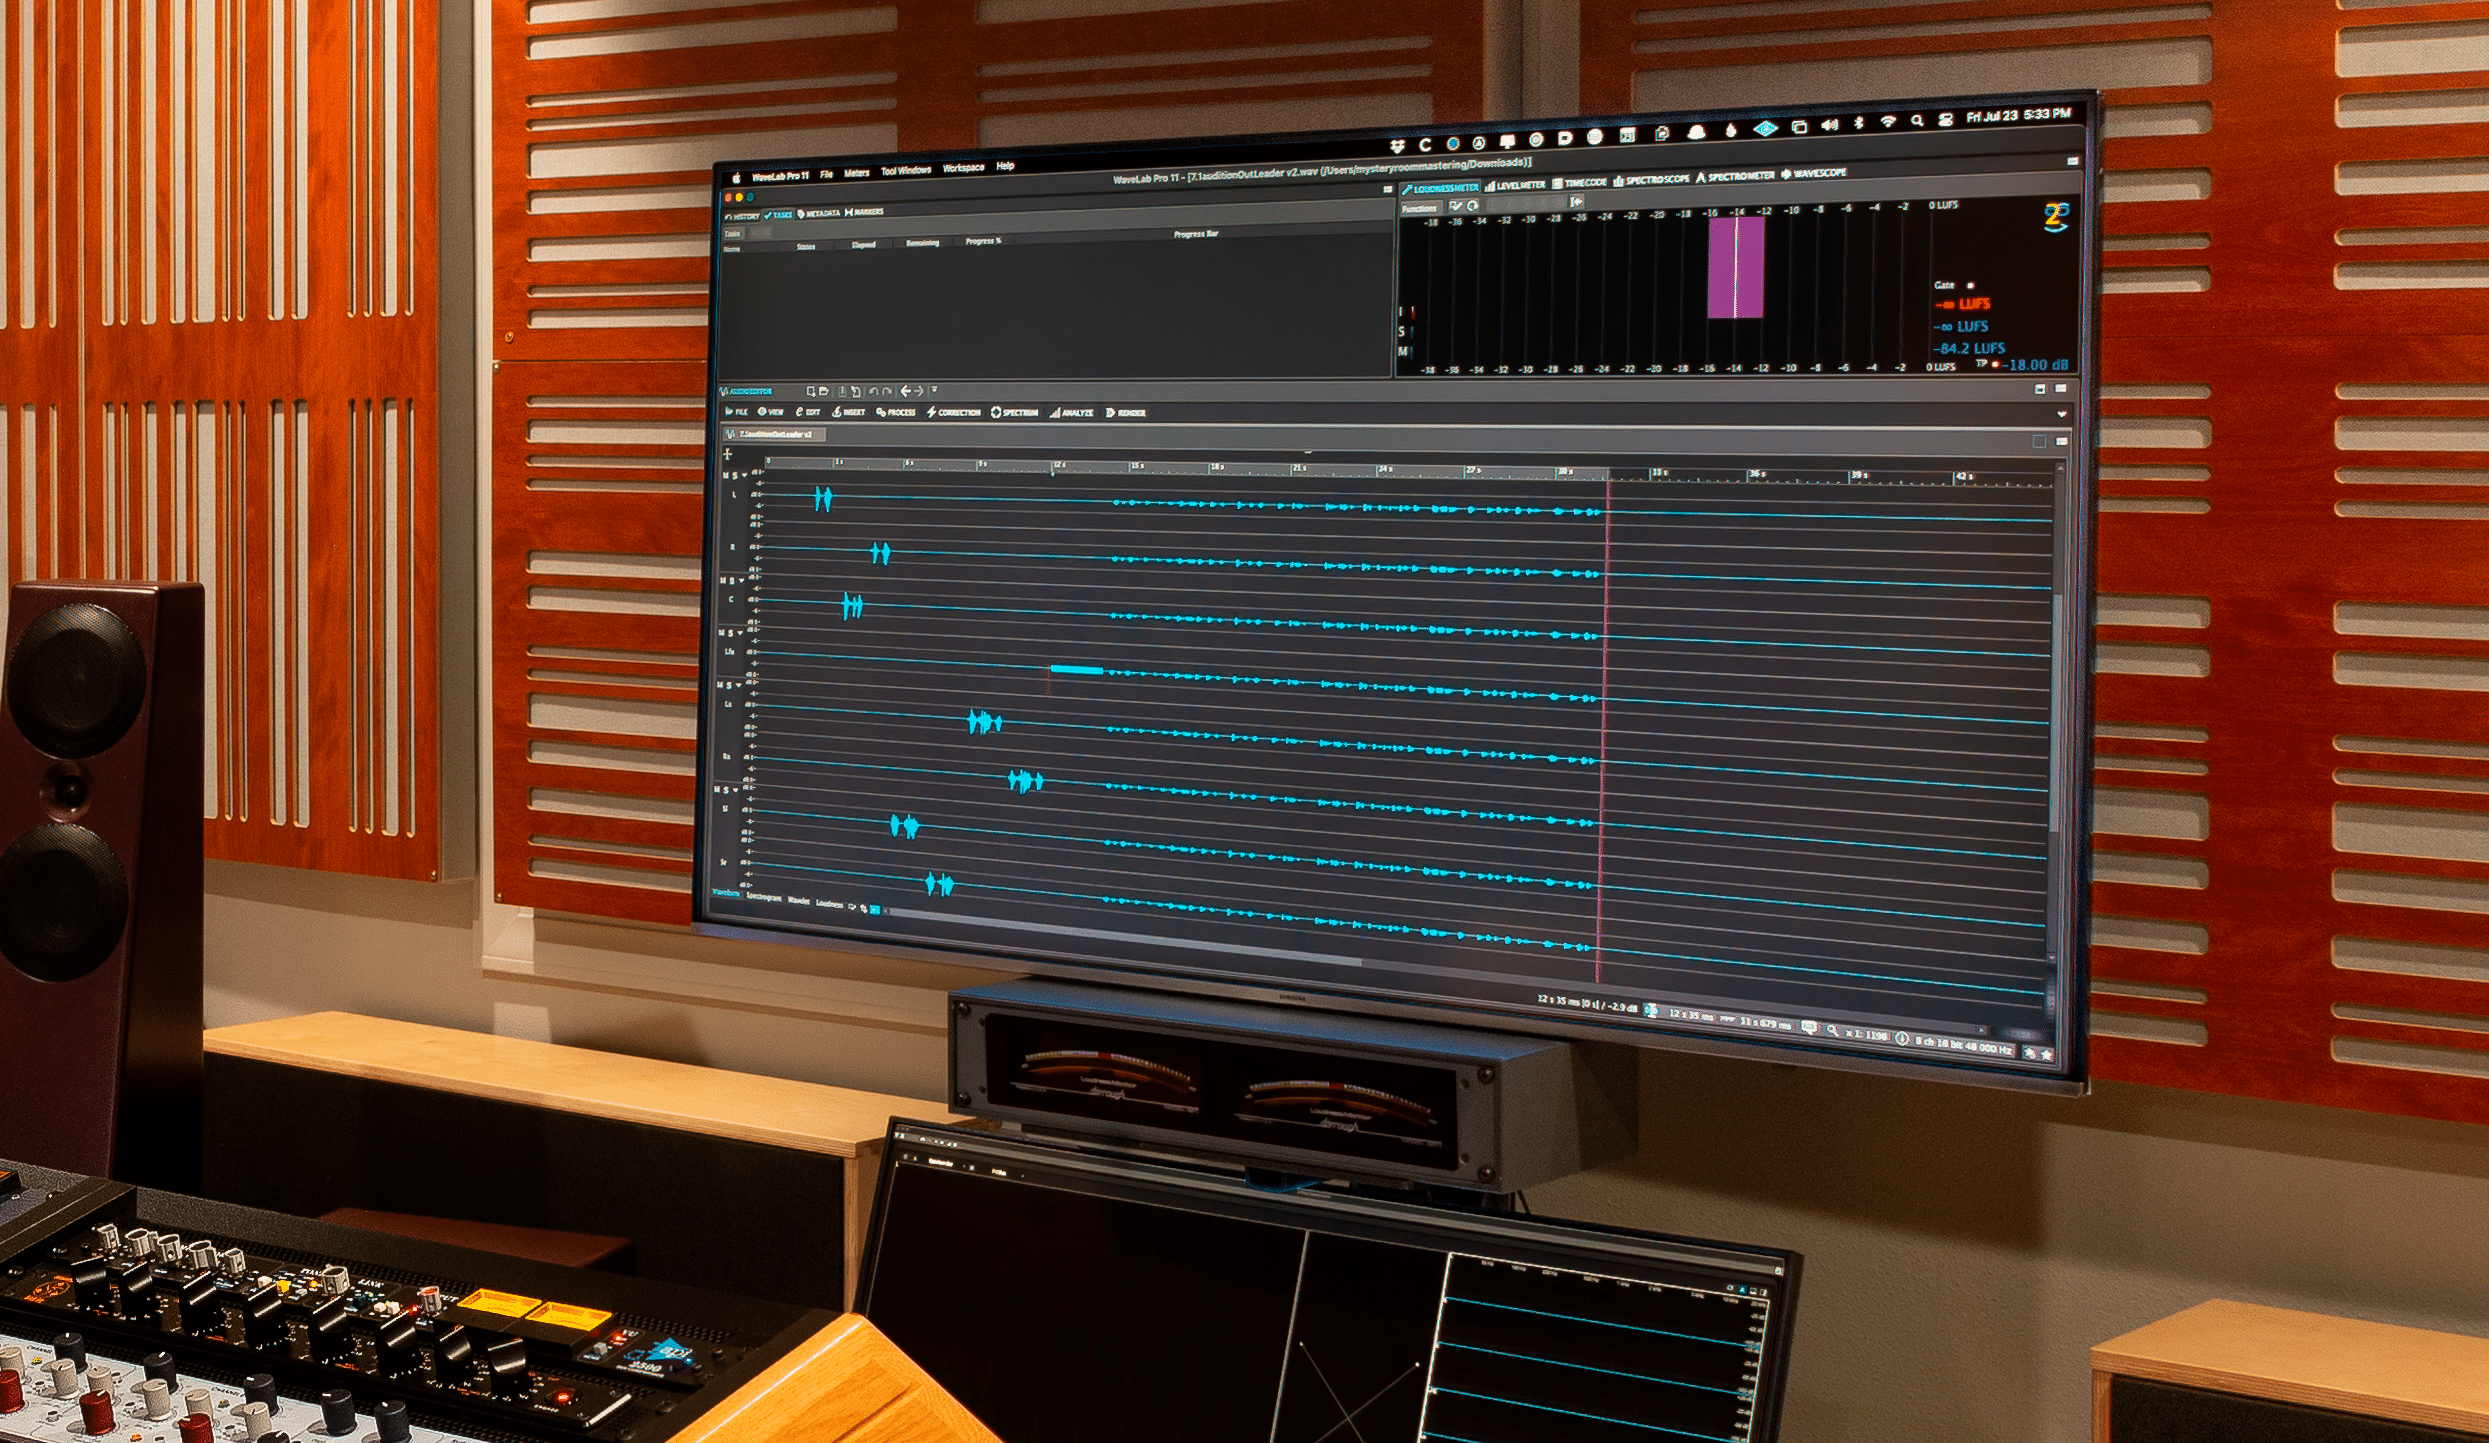
Task: Switch to the Loudness view tab
Action: [x=830, y=903]
